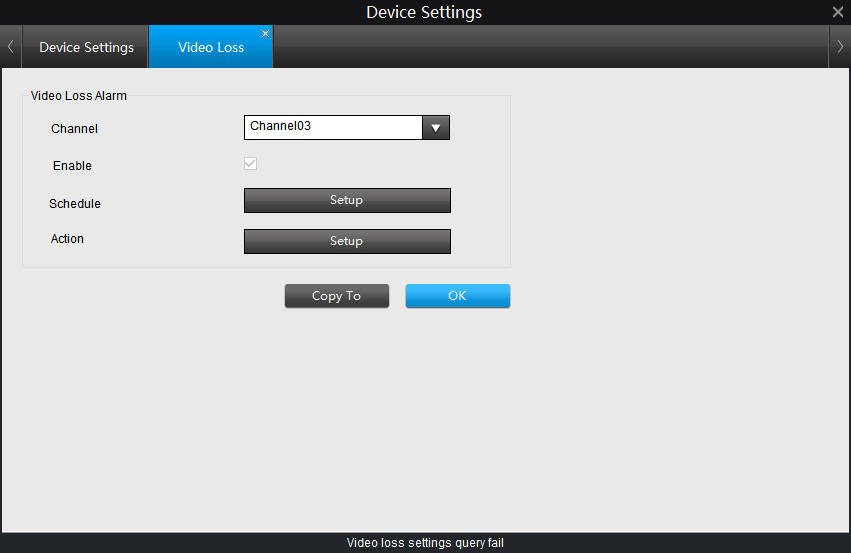The image size is (851, 553).
Task: Click the 'Video Loss Alarm' group label
Action: [x=79, y=96]
